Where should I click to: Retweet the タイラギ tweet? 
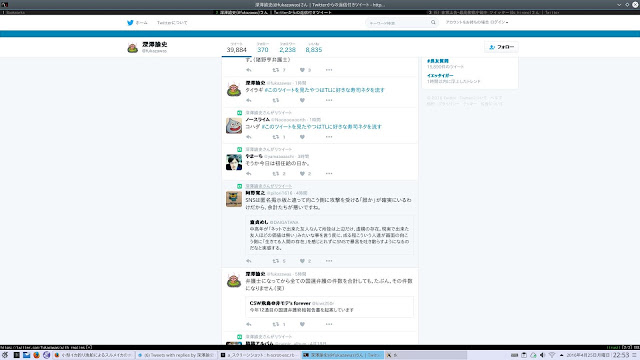tap(276, 100)
